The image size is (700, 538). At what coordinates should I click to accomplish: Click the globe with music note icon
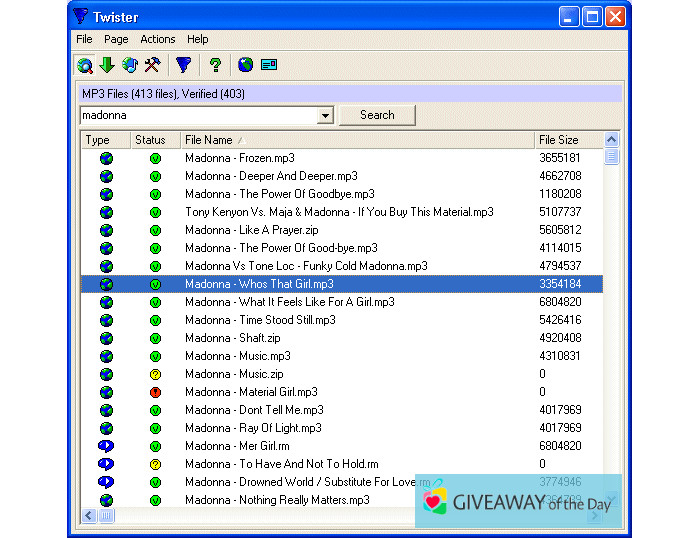pos(130,65)
